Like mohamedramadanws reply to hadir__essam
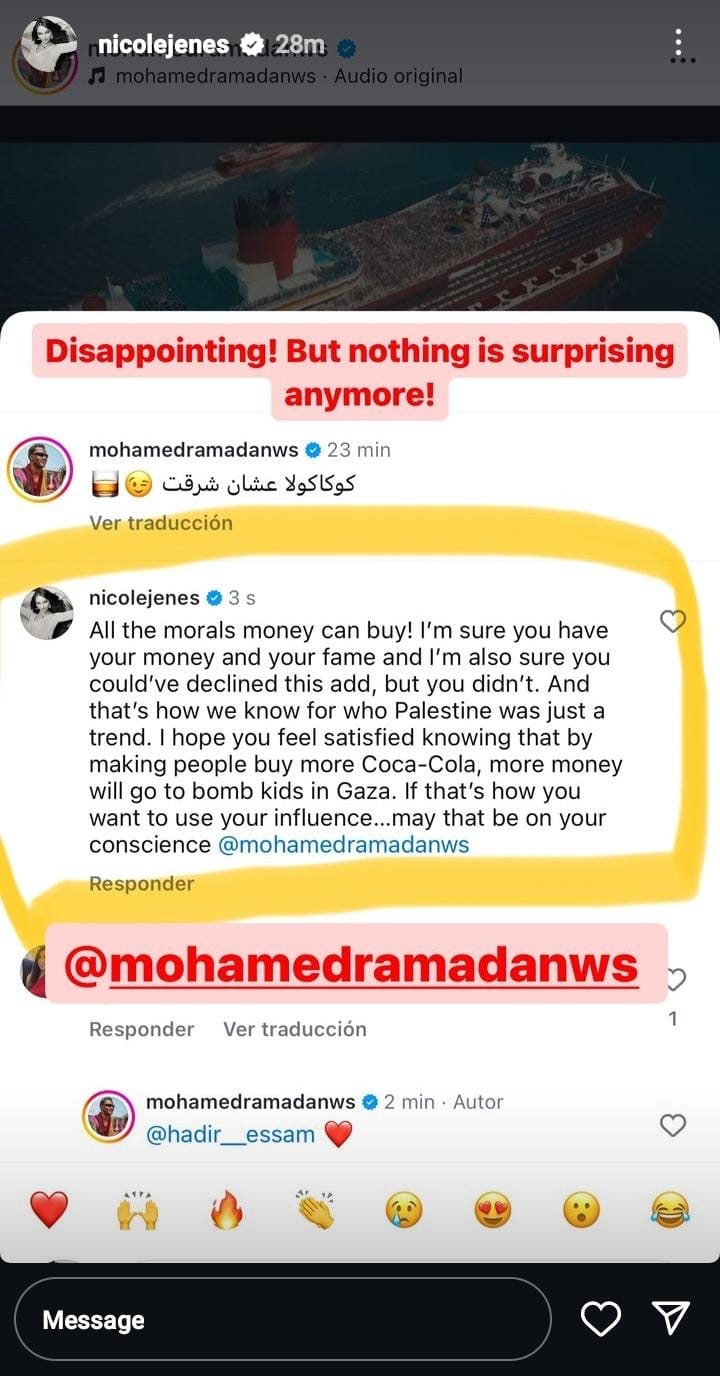Screen dimensions: 720x1376 [x=673, y=1125]
